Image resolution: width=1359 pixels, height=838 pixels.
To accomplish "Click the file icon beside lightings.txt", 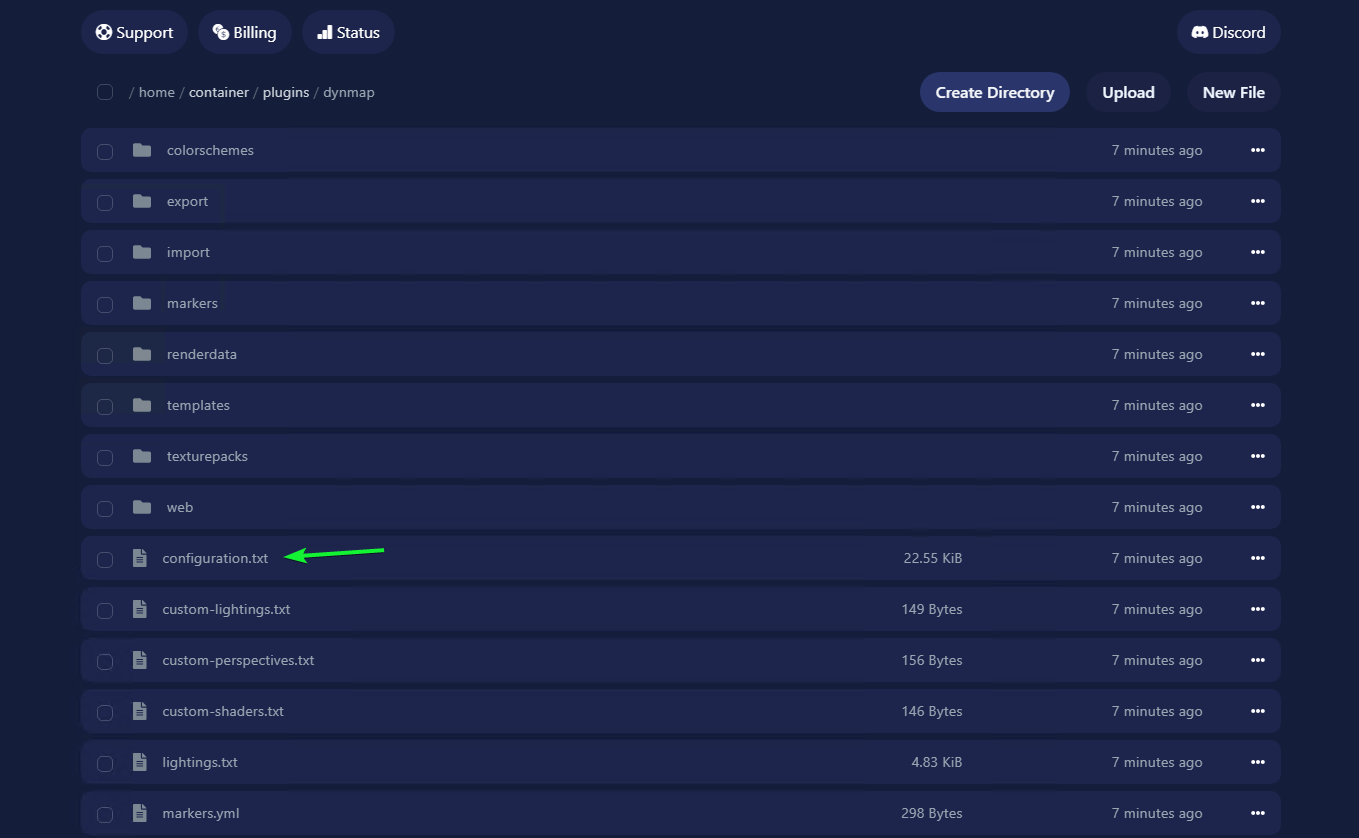I will coord(140,762).
